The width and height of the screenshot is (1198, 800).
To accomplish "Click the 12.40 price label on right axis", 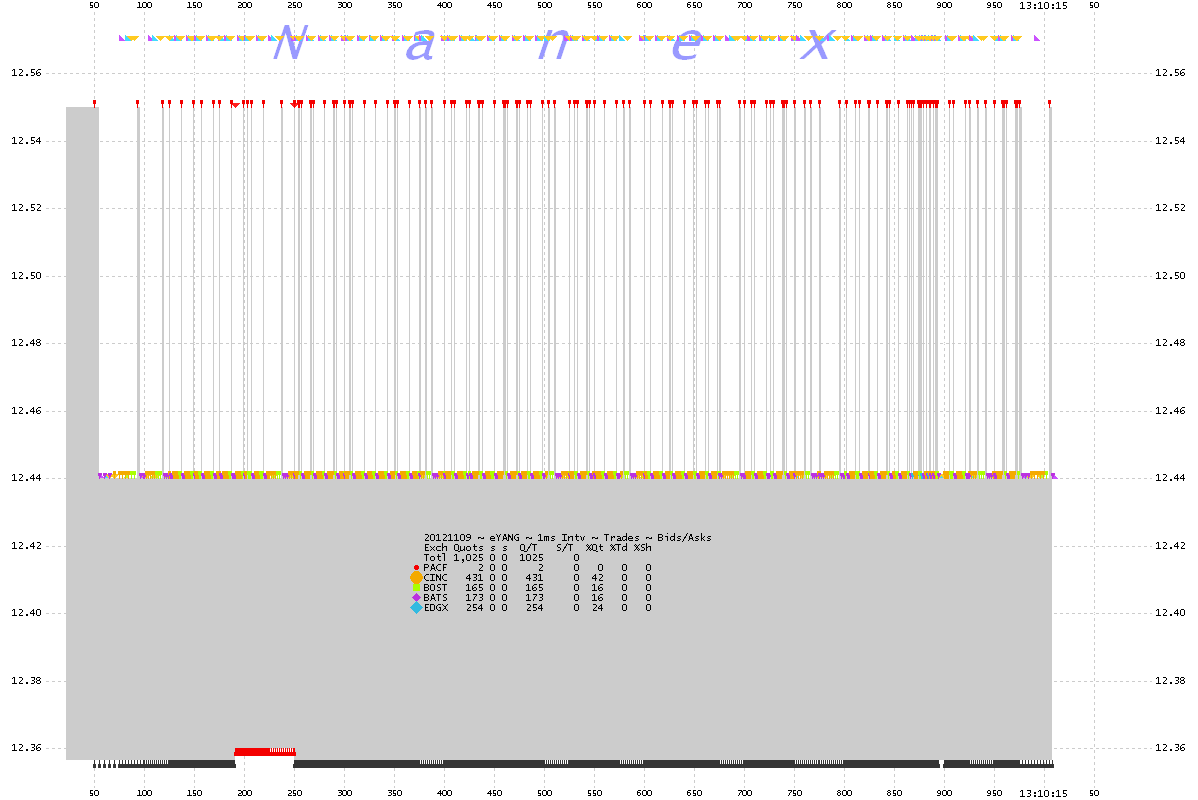I will 1170,613.
